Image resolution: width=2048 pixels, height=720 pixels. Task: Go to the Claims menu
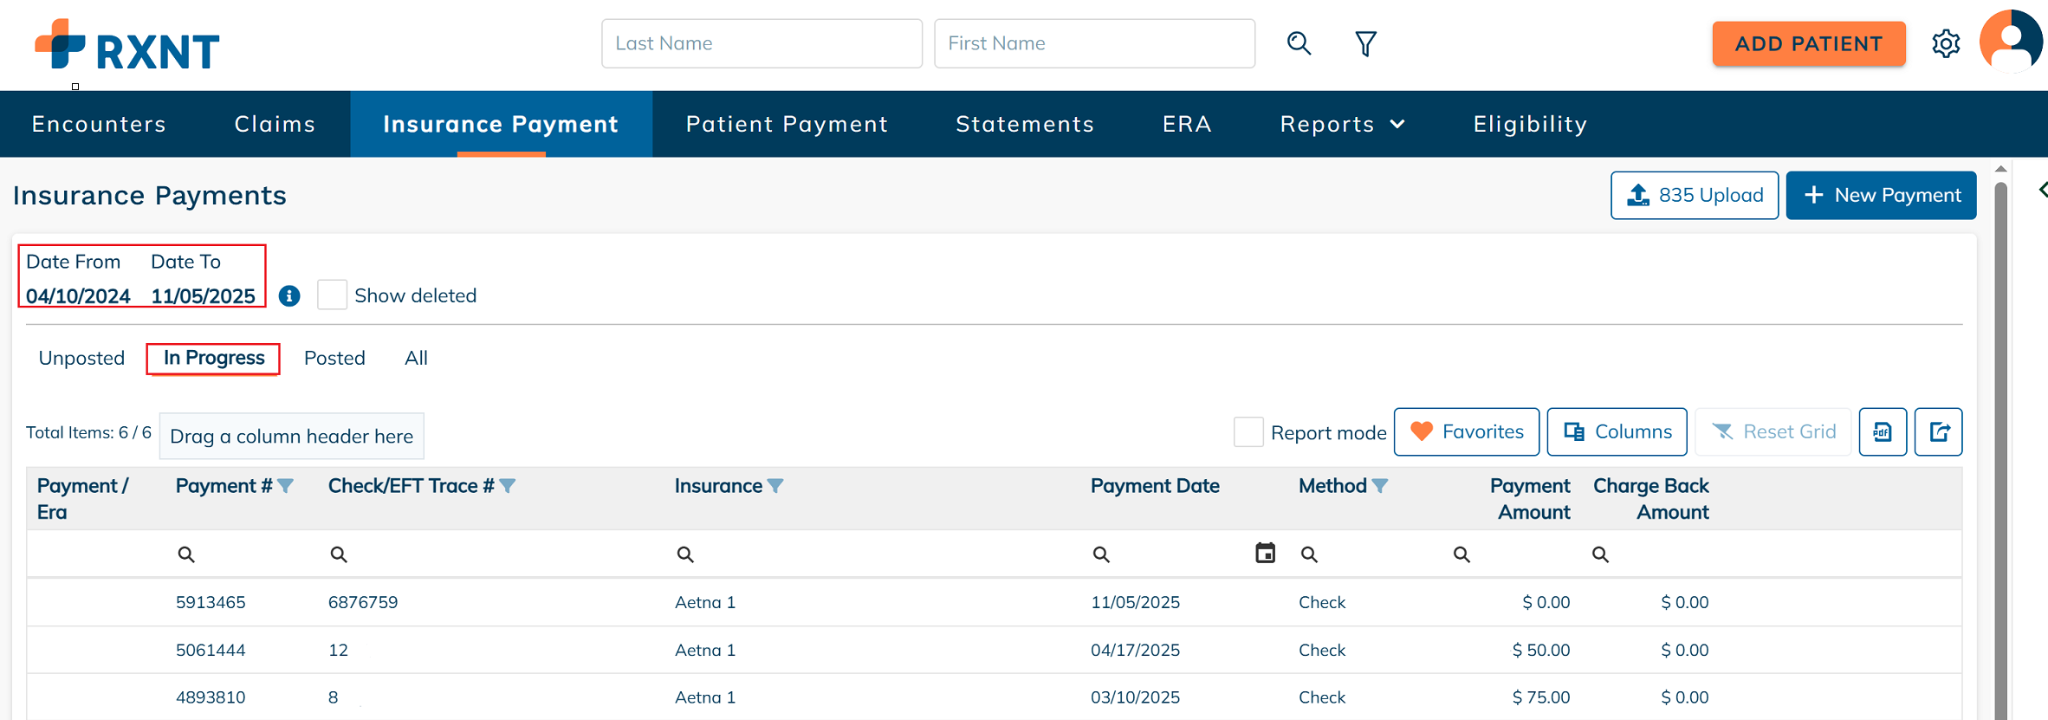(x=275, y=124)
